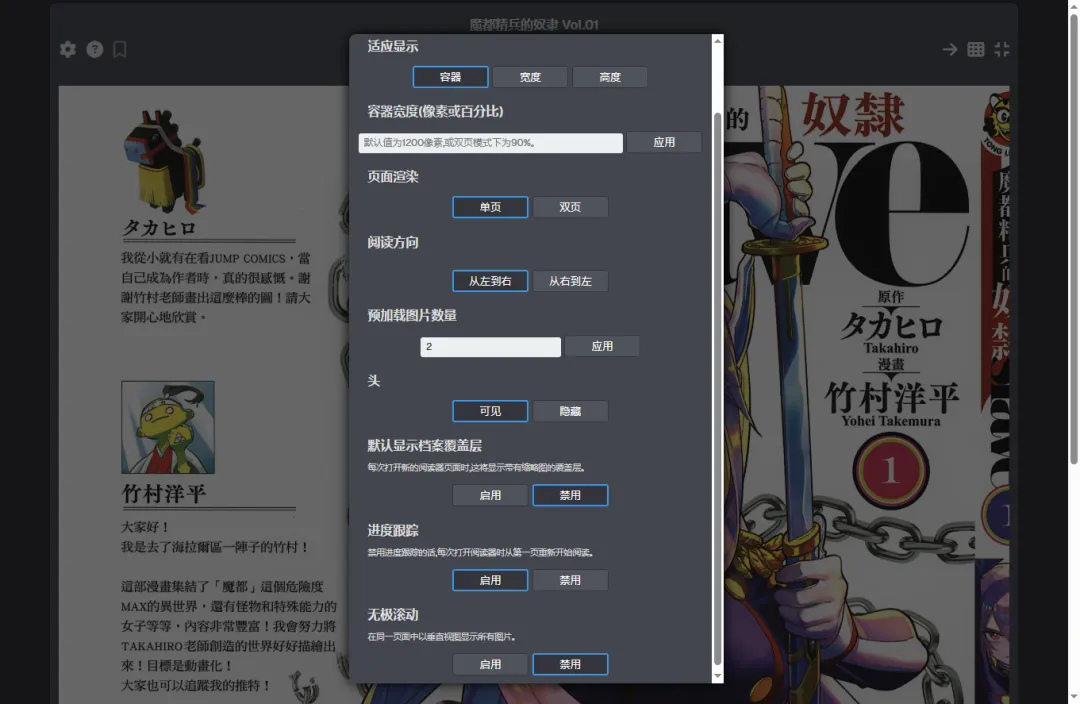Click the manga page image on the right
The width and height of the screenshot is (1080, 704).
[x=866, y=393]
